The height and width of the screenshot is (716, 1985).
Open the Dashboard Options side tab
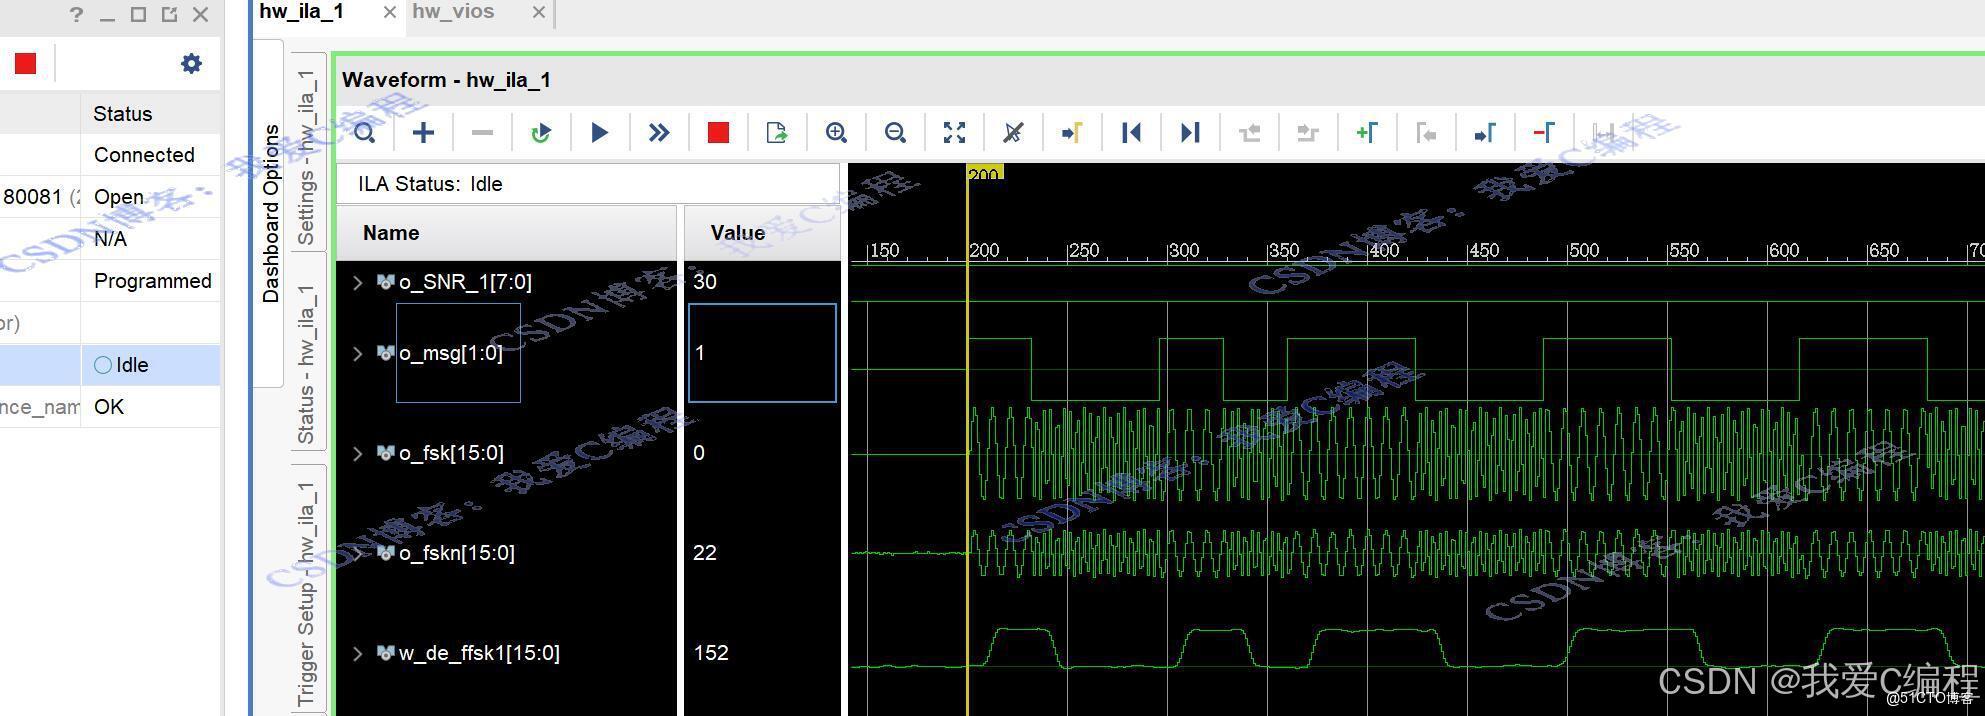(x=271, y=213)
